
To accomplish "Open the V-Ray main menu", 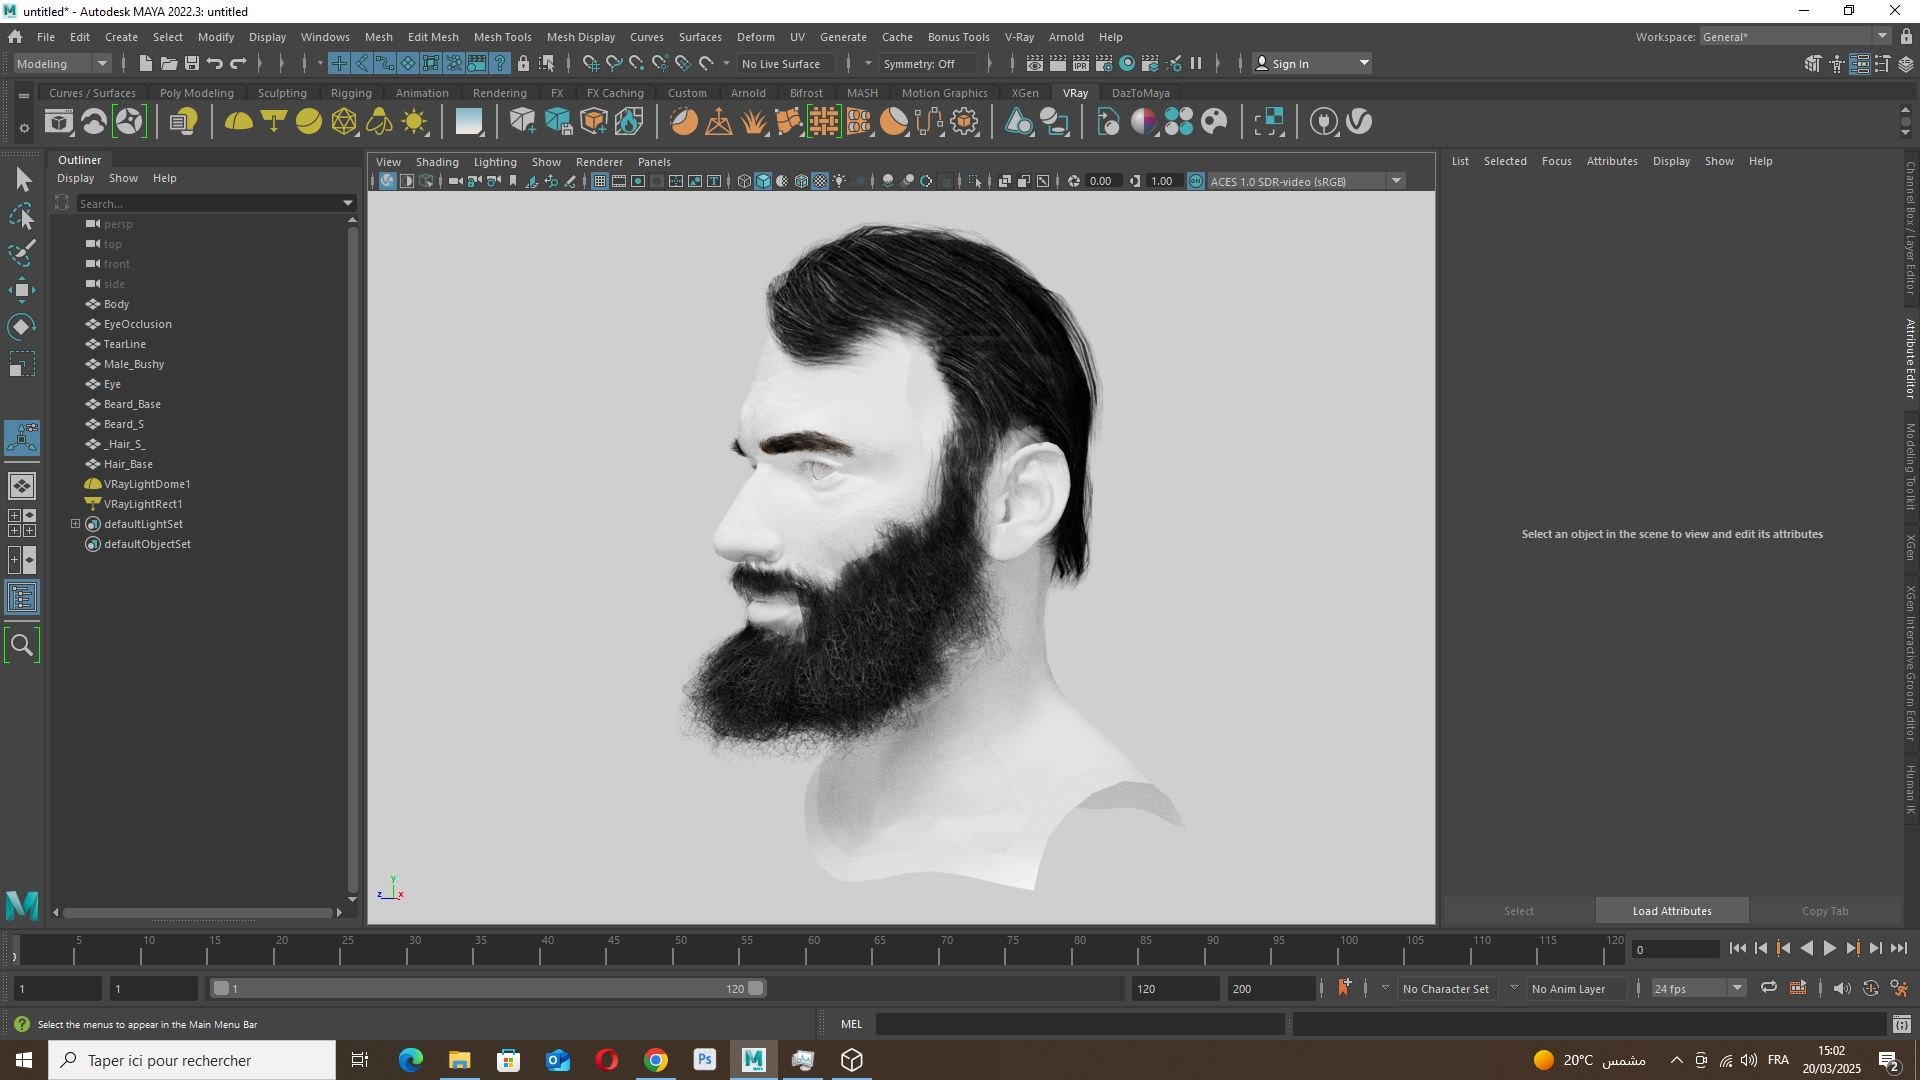I will coord(1019,37).
